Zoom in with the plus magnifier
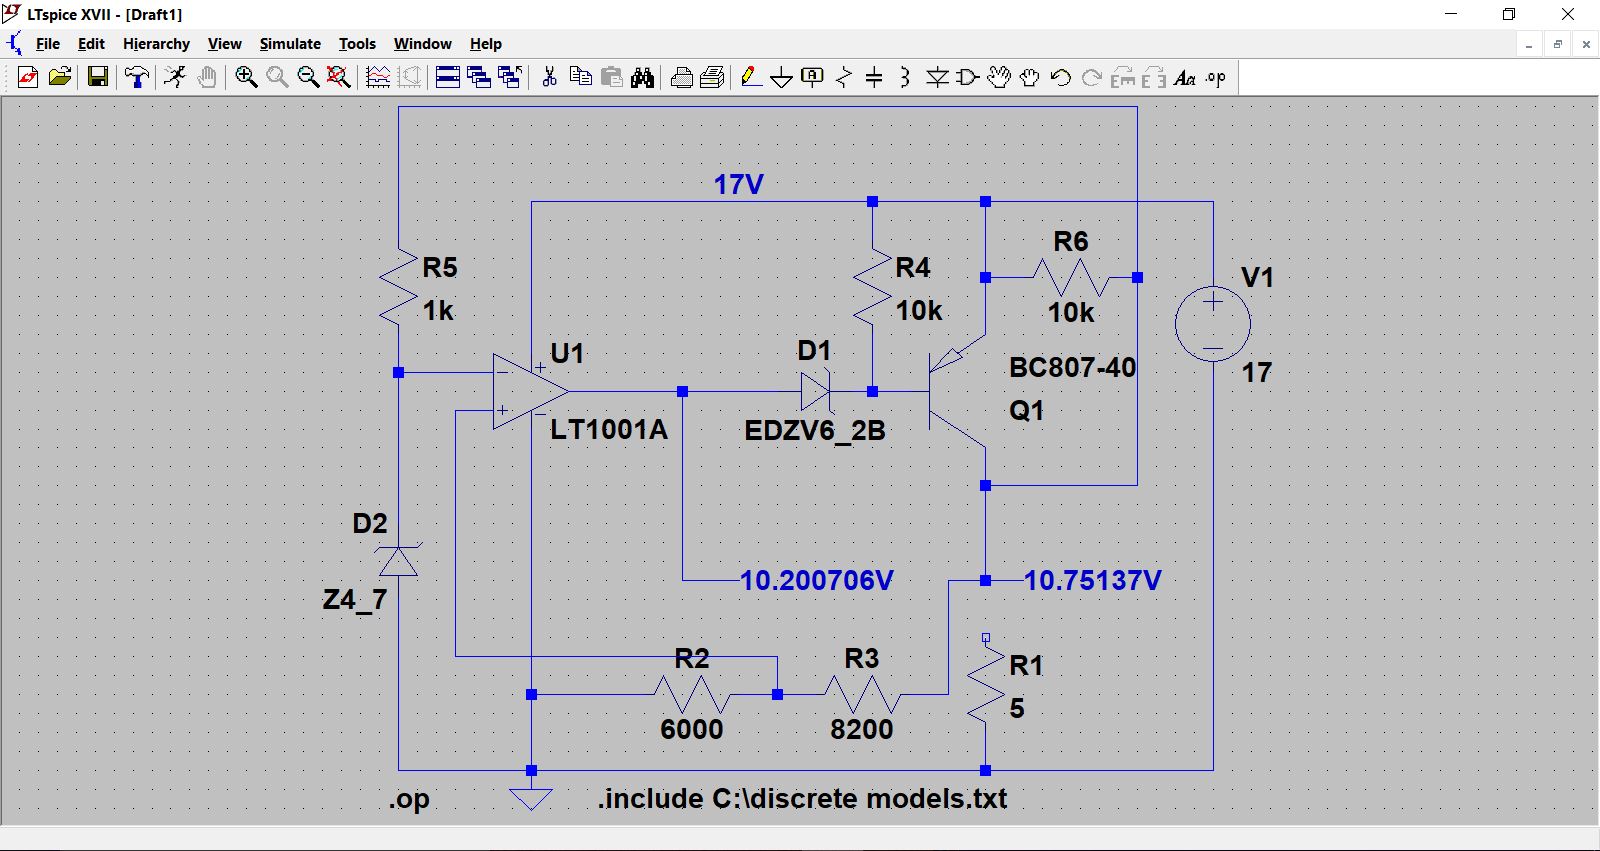 pos(246,77)
